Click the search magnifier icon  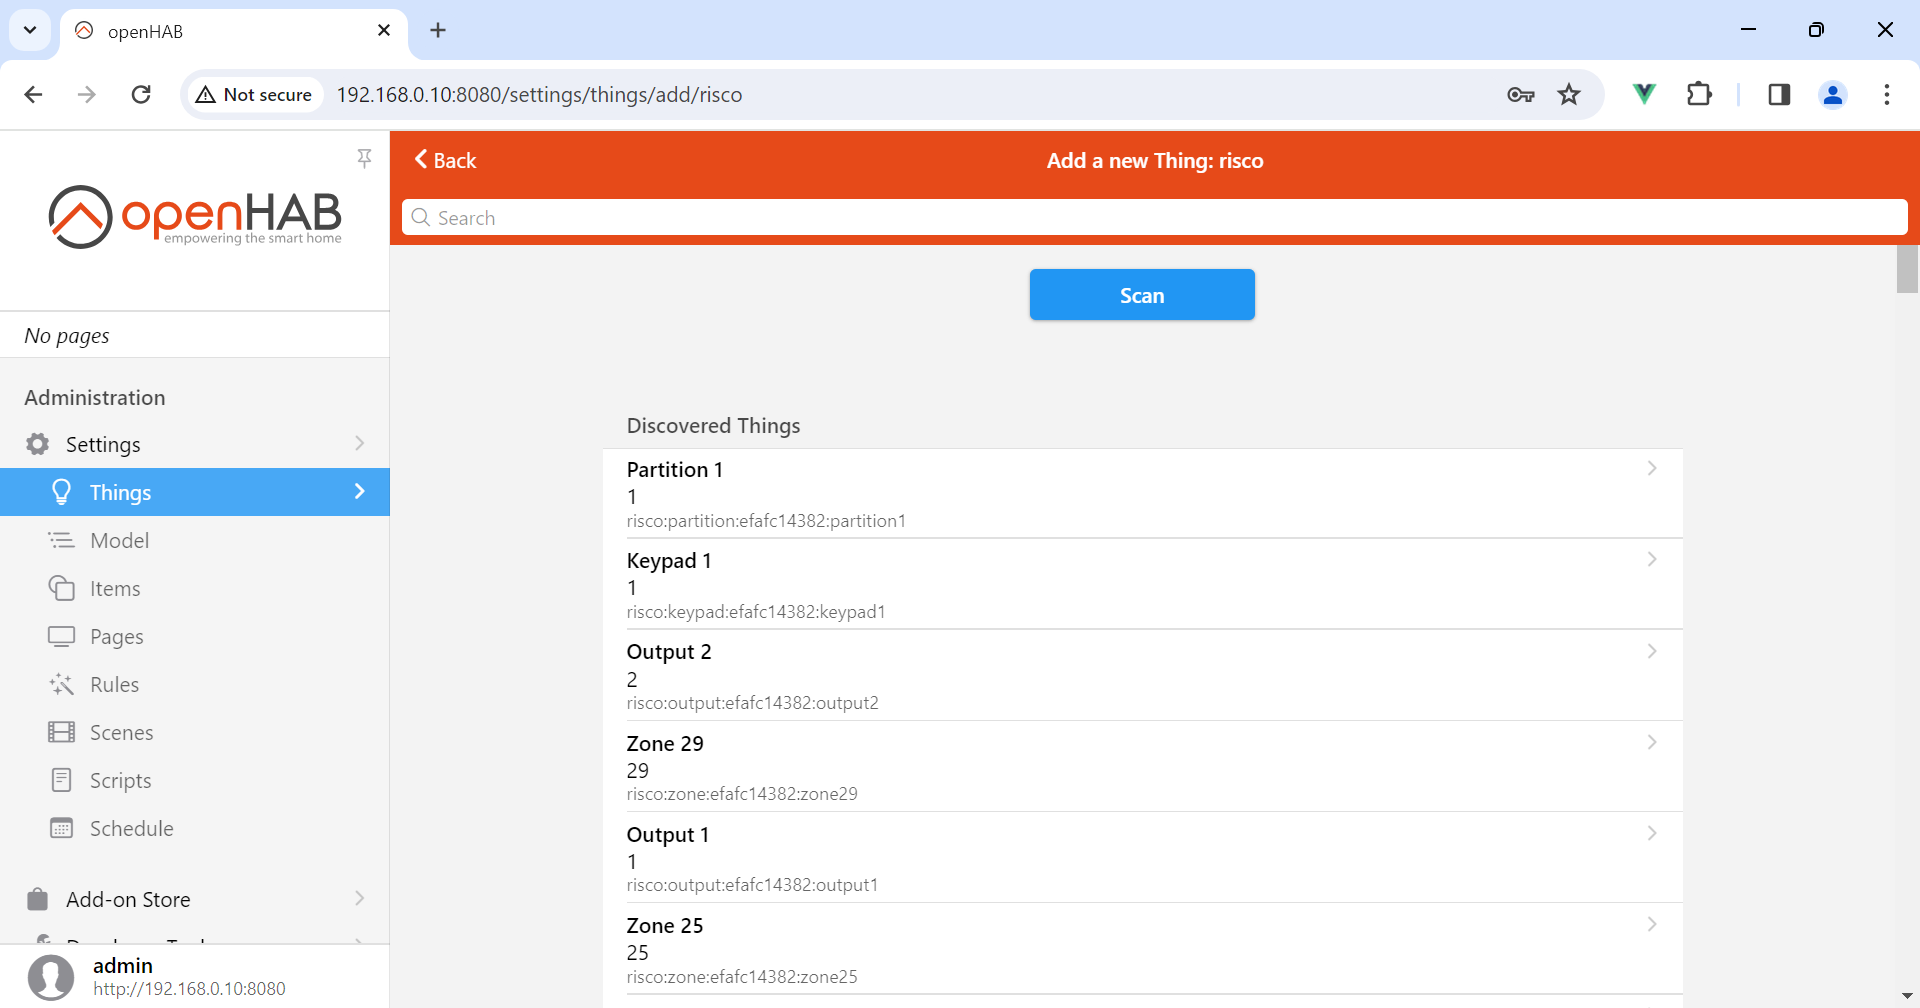click(x=421, y=217)
